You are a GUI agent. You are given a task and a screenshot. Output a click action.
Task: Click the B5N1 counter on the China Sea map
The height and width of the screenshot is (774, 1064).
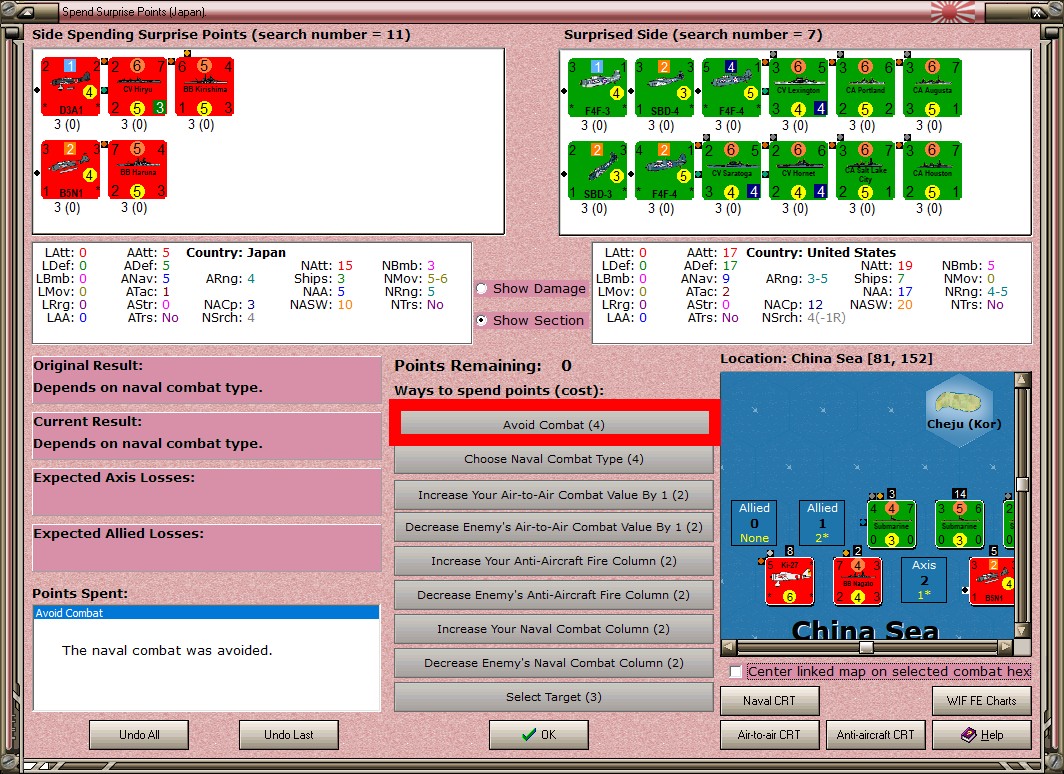(992, 581)
